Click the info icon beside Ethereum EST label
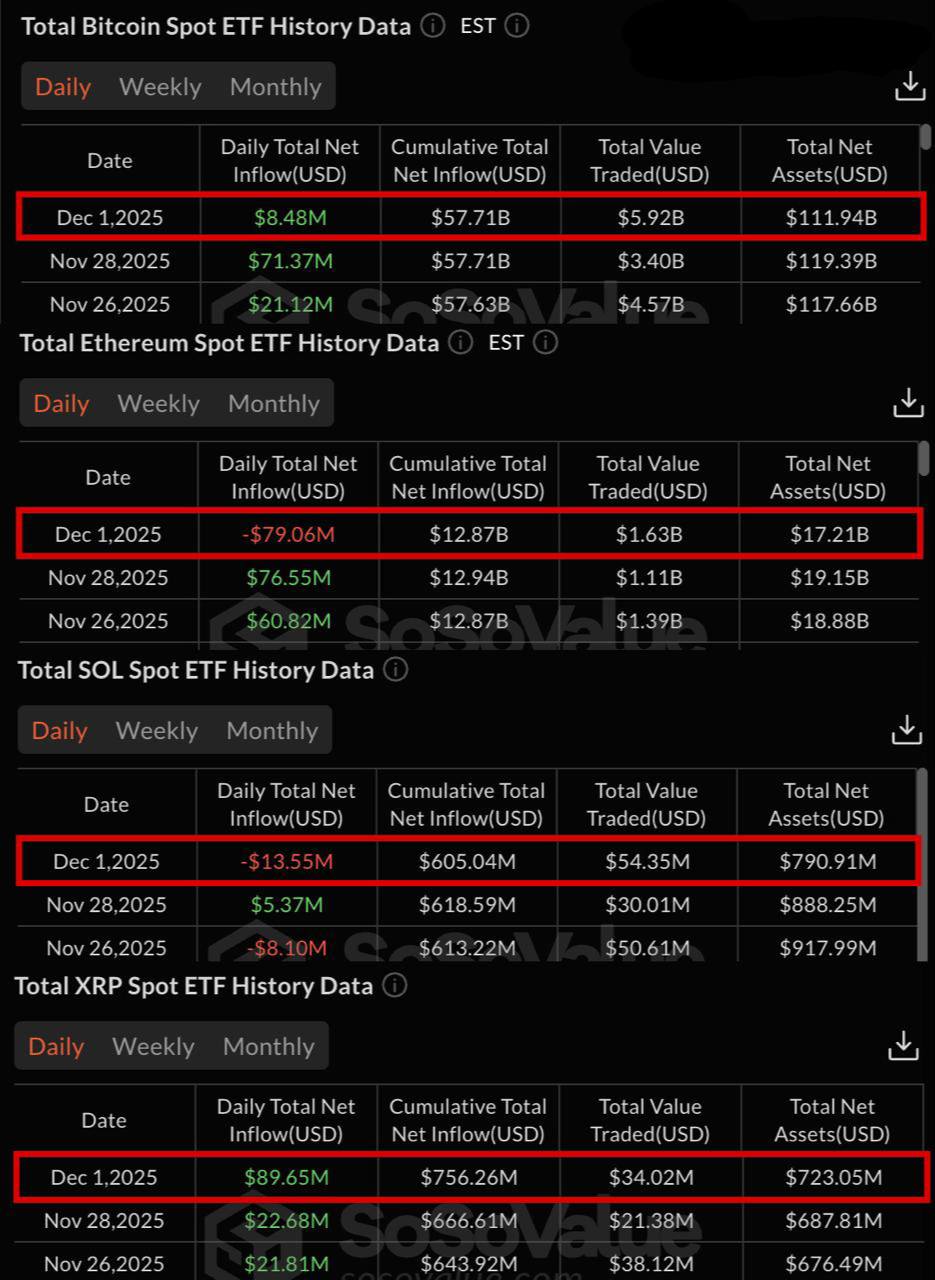This screenshot has width=935, height=1280. coord(545,343)
